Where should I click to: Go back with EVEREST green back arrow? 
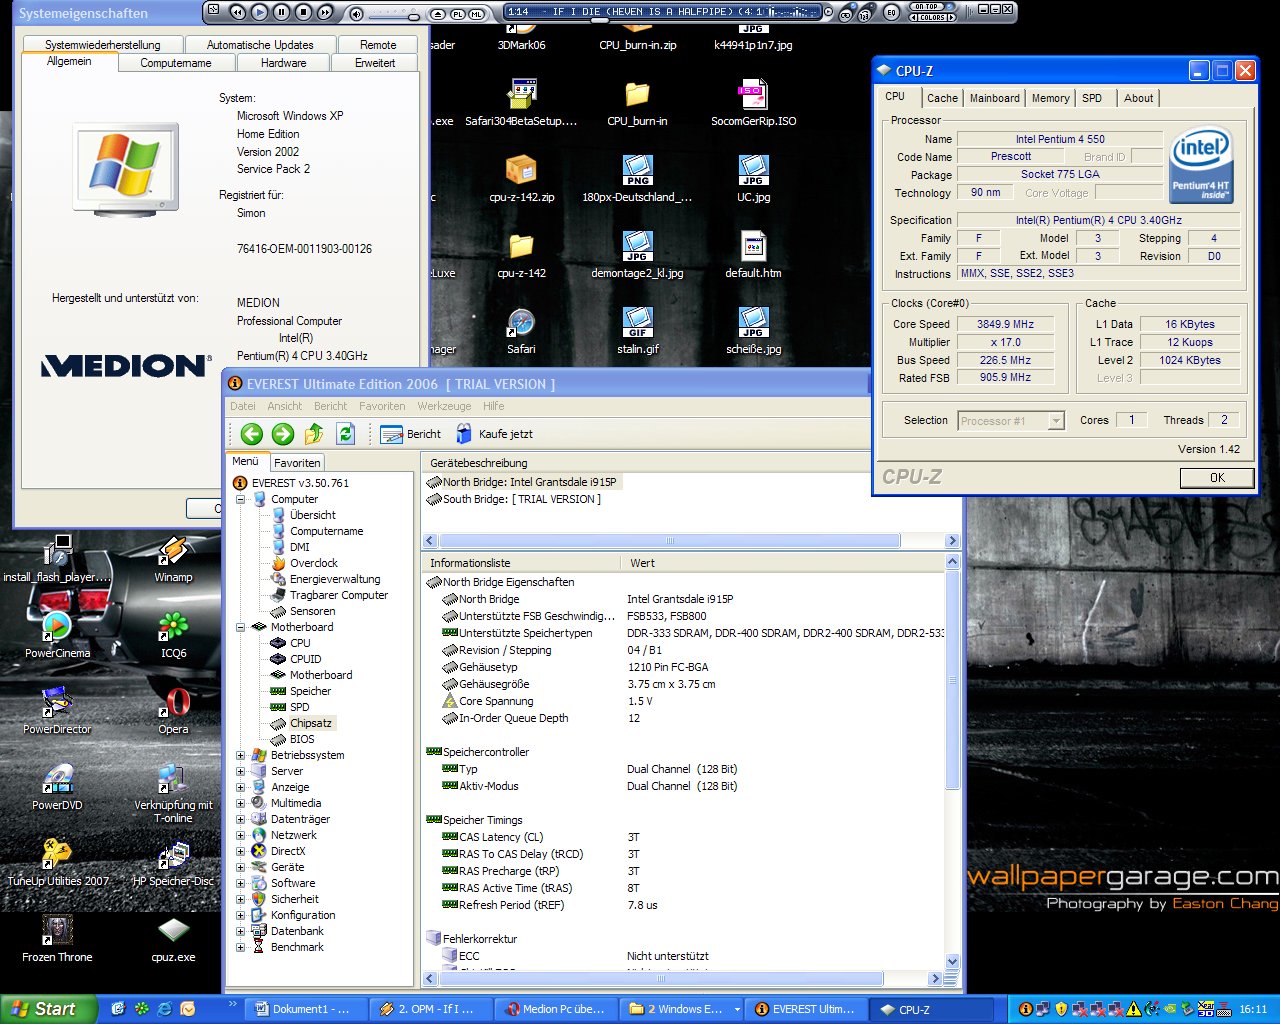coord(252,433)
